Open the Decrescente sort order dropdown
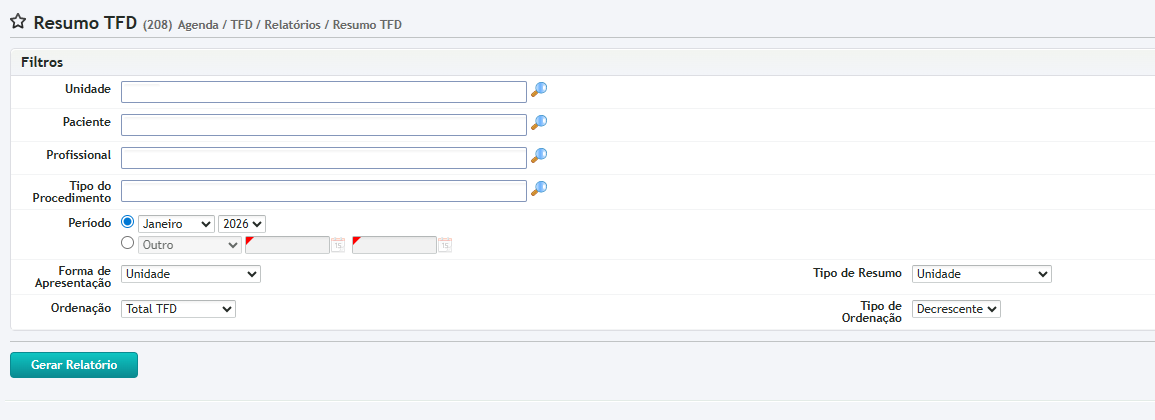 click(956, 310)
